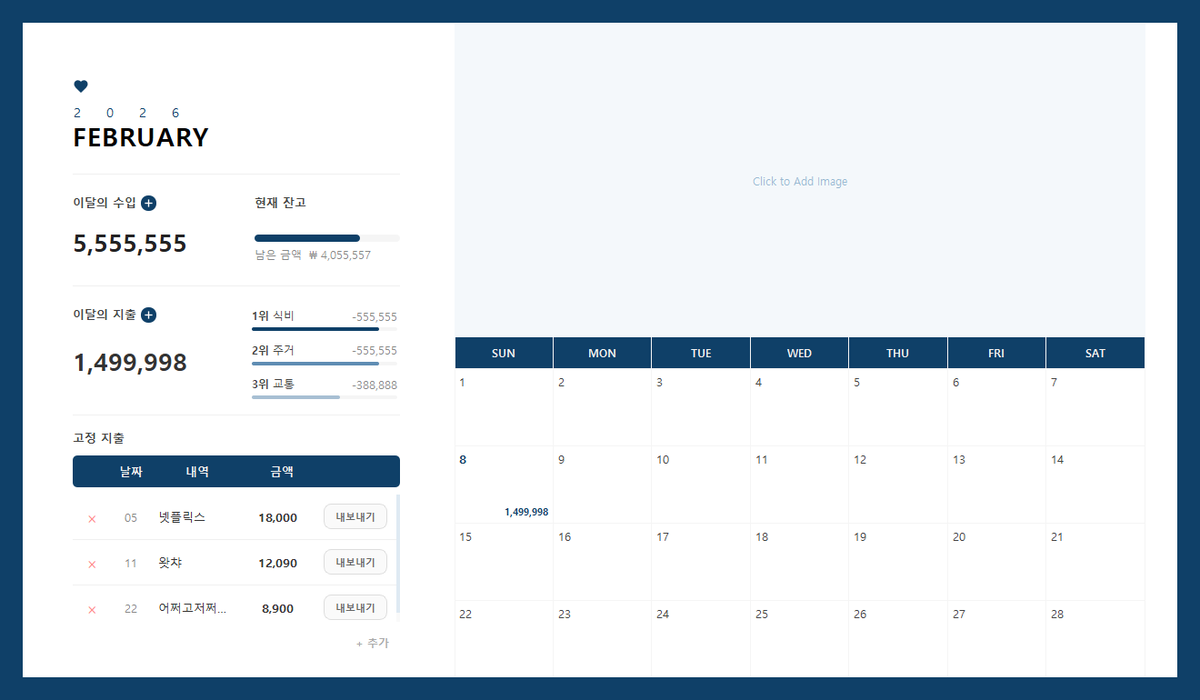Click the FRI weekday header
The height and width of the screenshot is (700, 1200).
point(996,353)
